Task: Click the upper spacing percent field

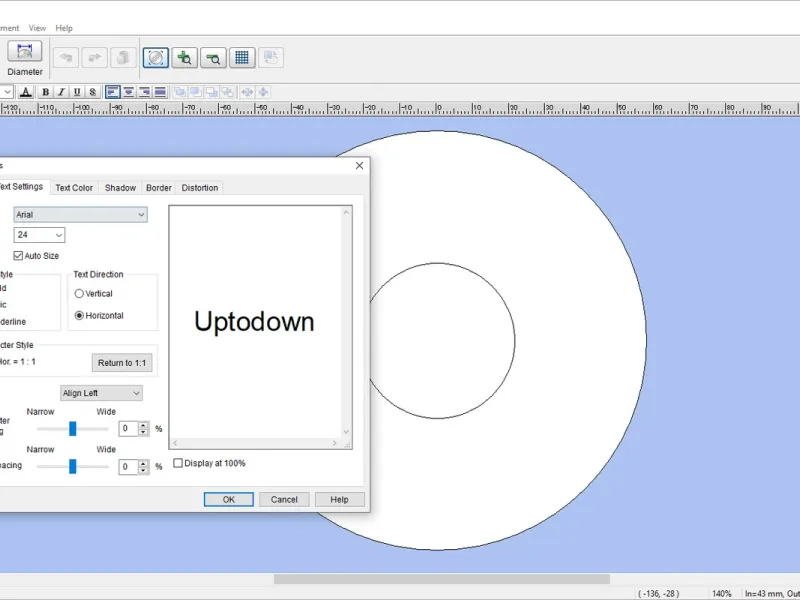Action: [128, 429]
